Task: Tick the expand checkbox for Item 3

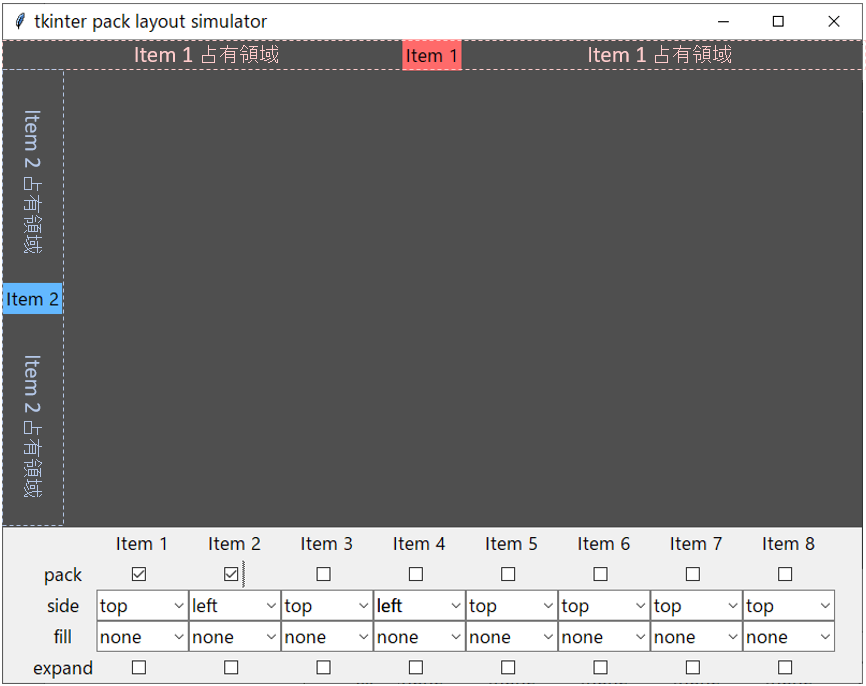Action: [x=324, y=668]
